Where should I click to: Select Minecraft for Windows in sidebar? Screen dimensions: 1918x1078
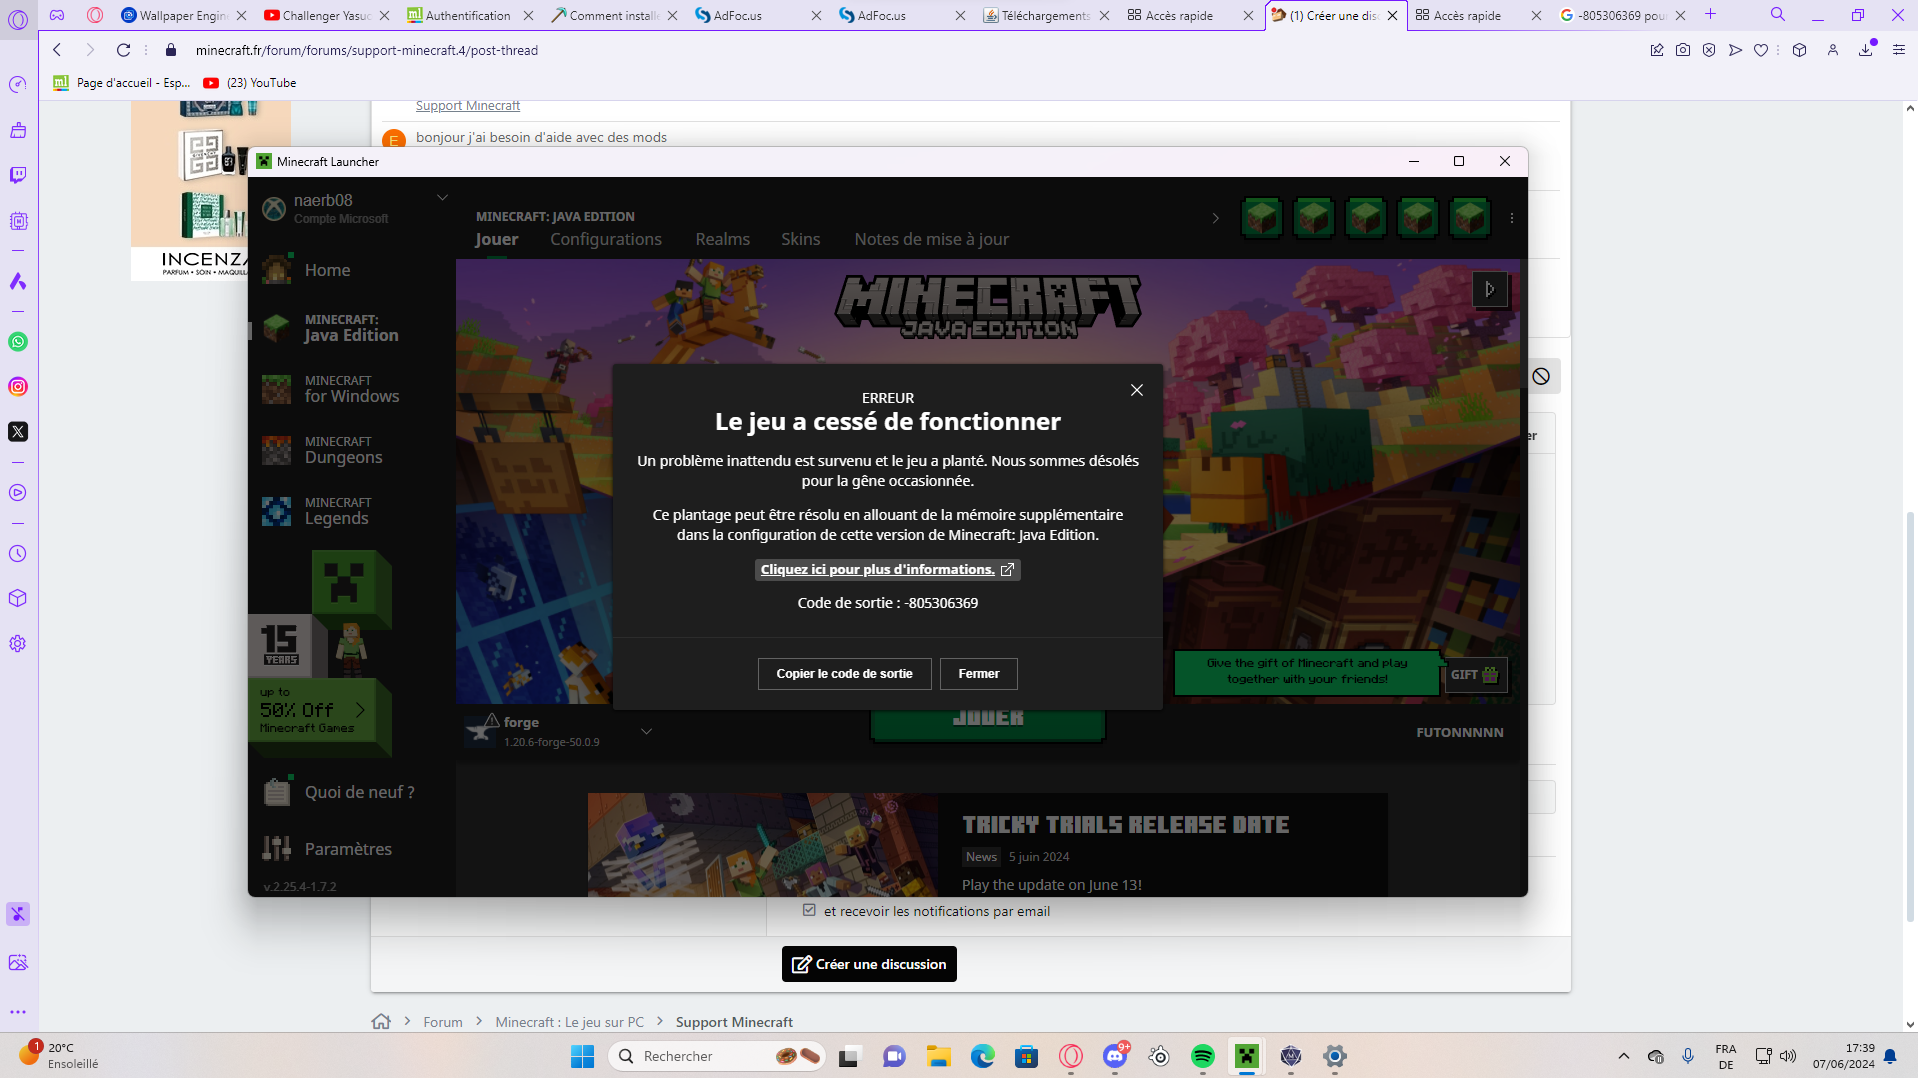(x=350, y=389)
